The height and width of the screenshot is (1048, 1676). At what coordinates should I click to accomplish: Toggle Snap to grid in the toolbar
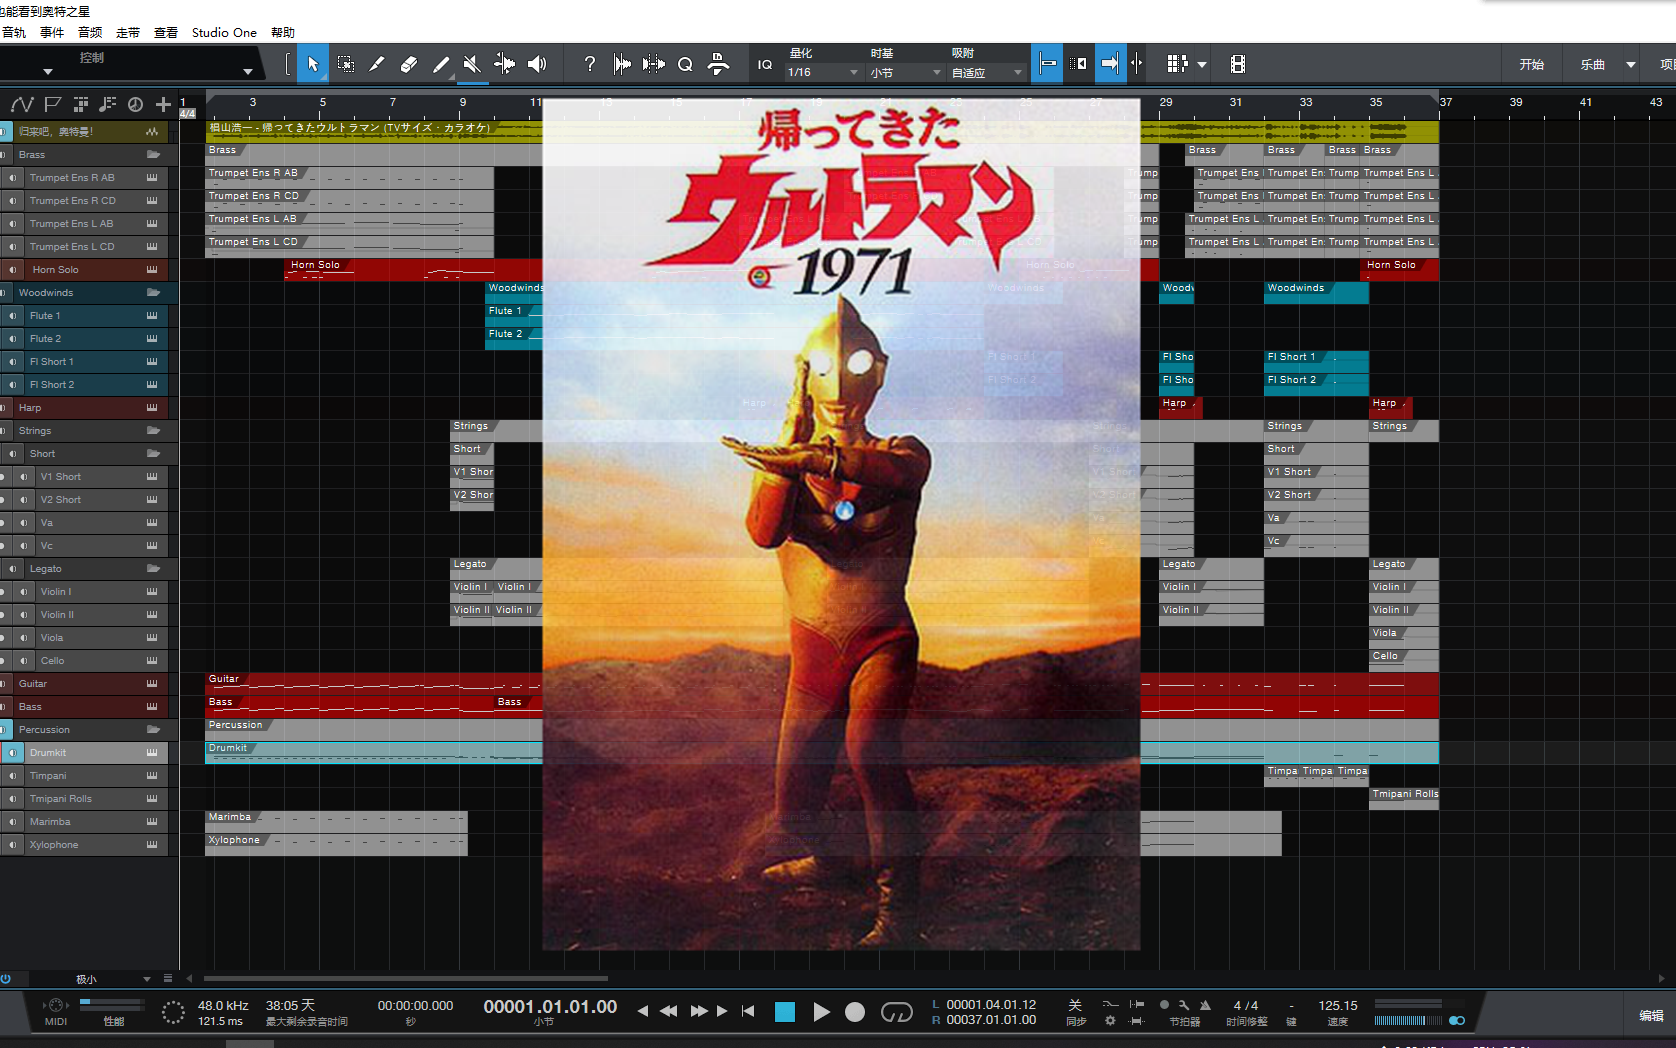click(x=1047, y=64)
